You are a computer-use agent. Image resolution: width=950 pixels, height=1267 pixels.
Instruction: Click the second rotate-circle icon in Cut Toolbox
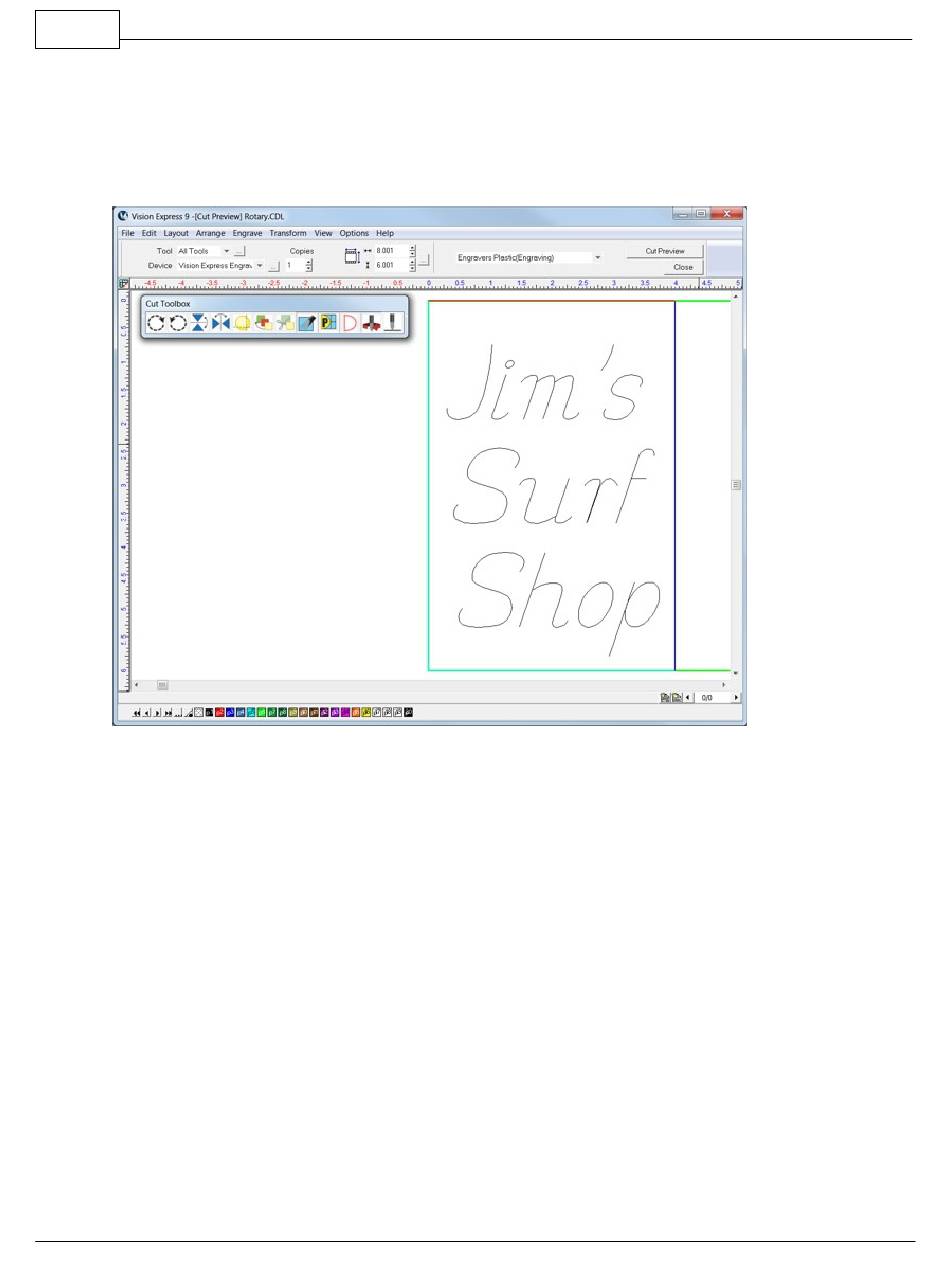(178, 323)
